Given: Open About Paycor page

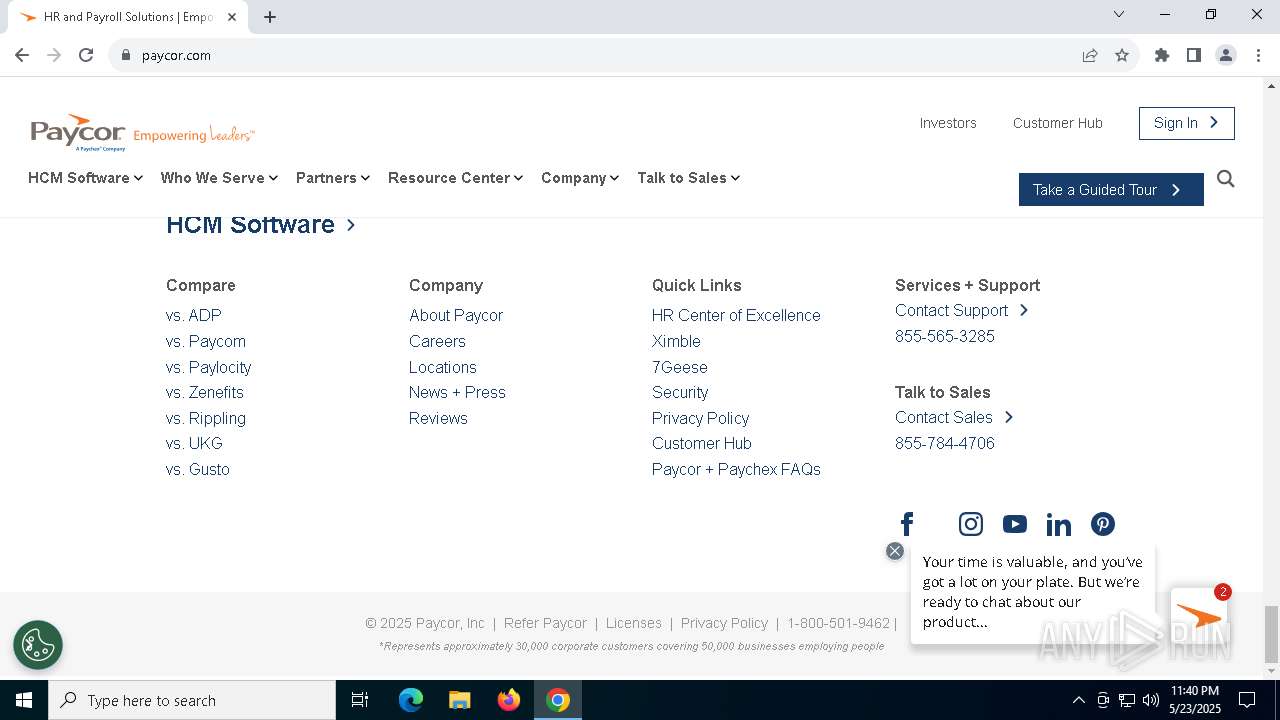Looking at the screenshot, I should tap(456, 315).
